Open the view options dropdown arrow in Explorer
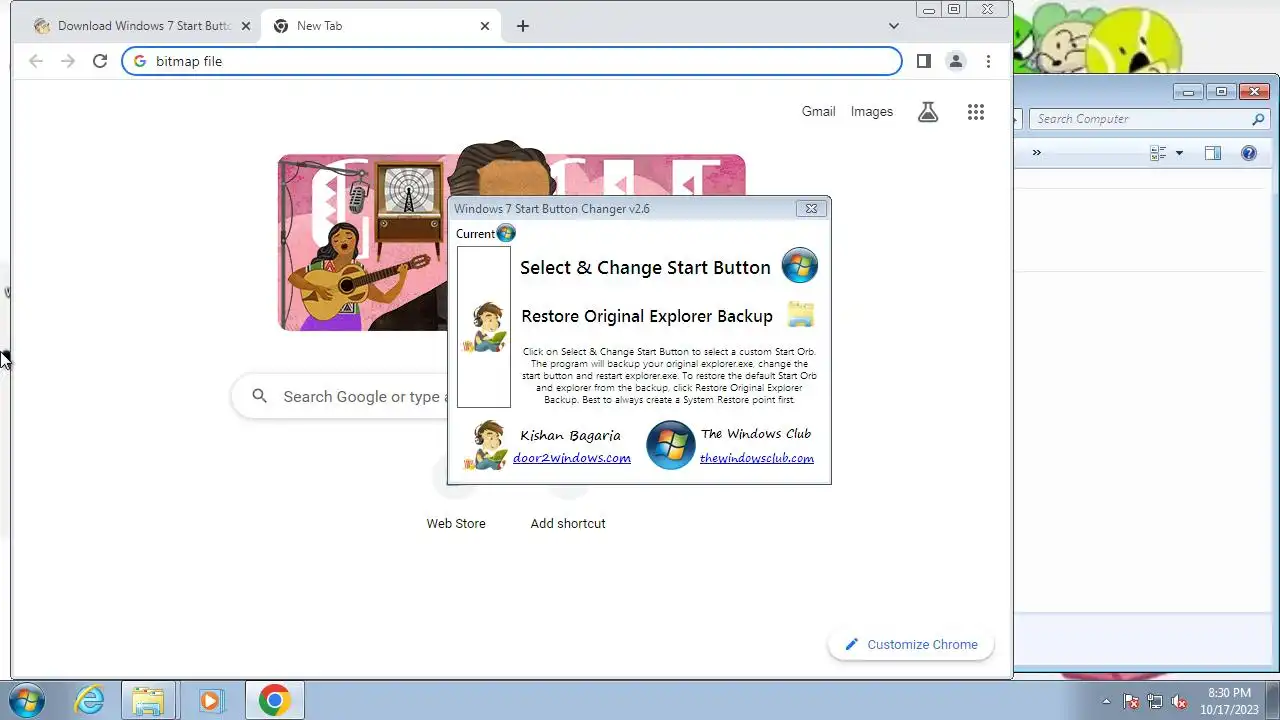 [1179, 153]
